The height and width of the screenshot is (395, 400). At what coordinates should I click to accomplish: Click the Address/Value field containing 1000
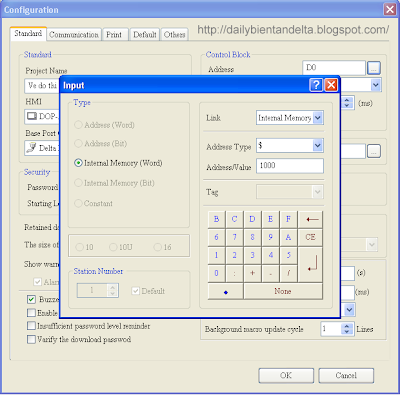pos(290,166)
